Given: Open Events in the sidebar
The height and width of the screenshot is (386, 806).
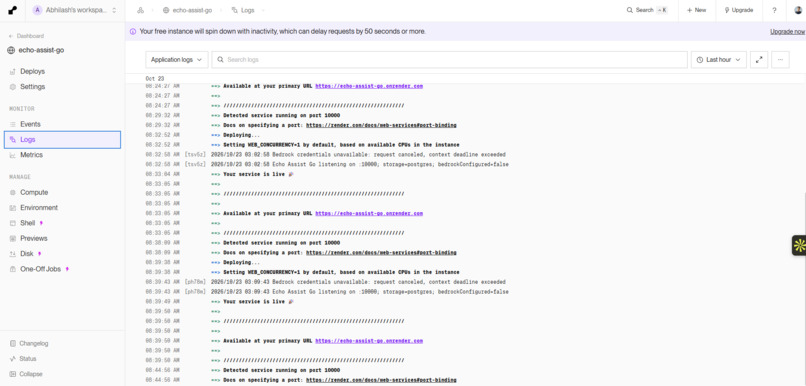Looking at the screenshot, I should coord(30,124).
